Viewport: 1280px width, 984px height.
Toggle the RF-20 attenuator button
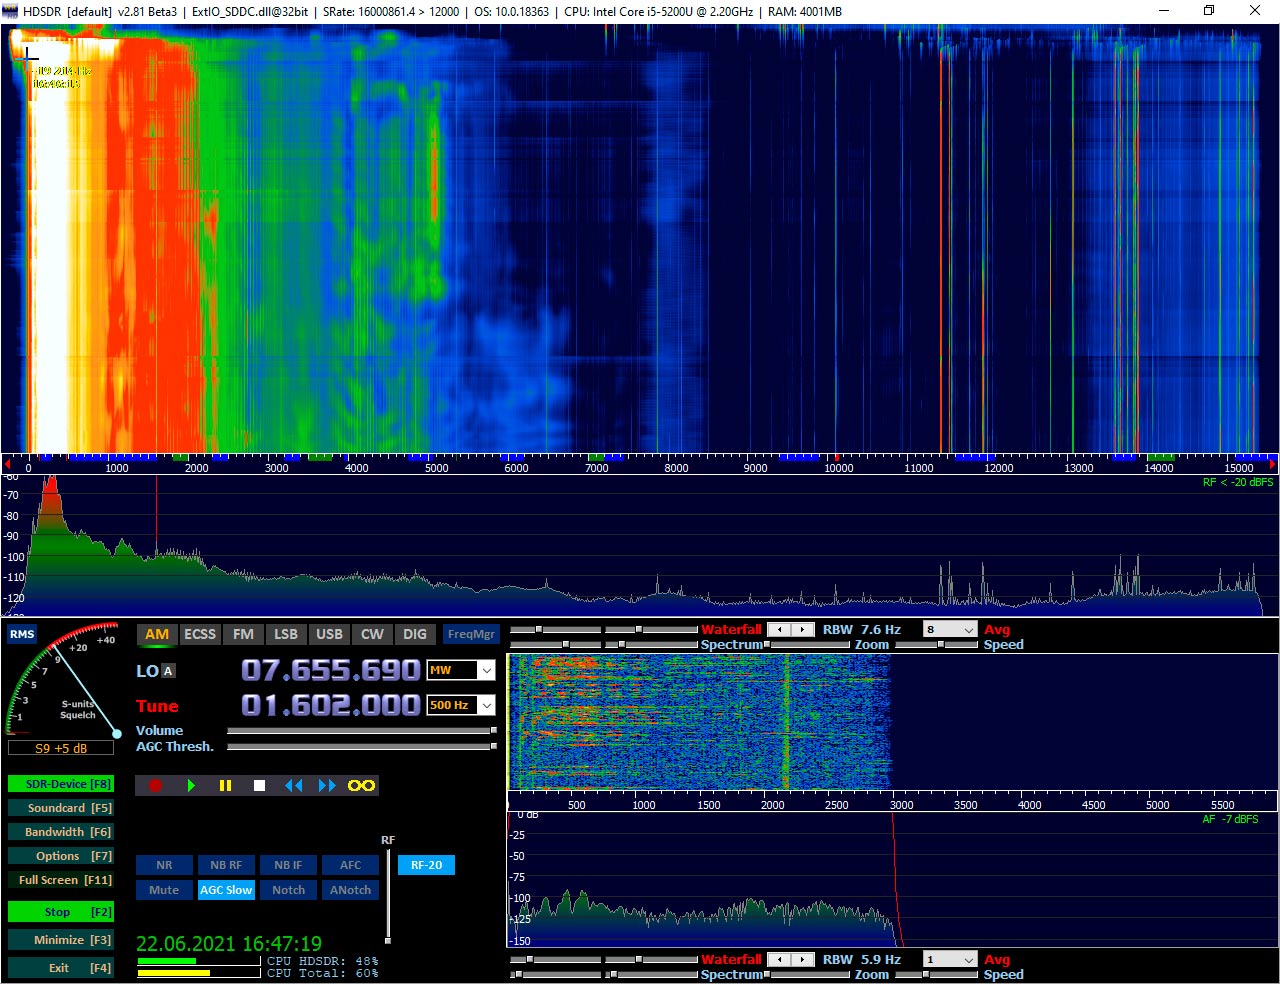click(x=426, y=865)
